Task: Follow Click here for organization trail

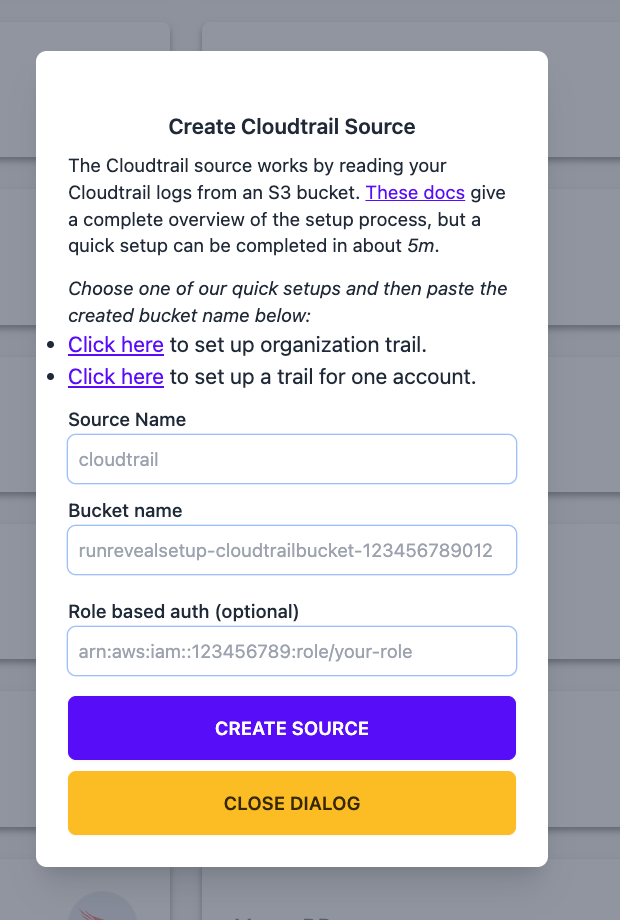Action: 116,345
